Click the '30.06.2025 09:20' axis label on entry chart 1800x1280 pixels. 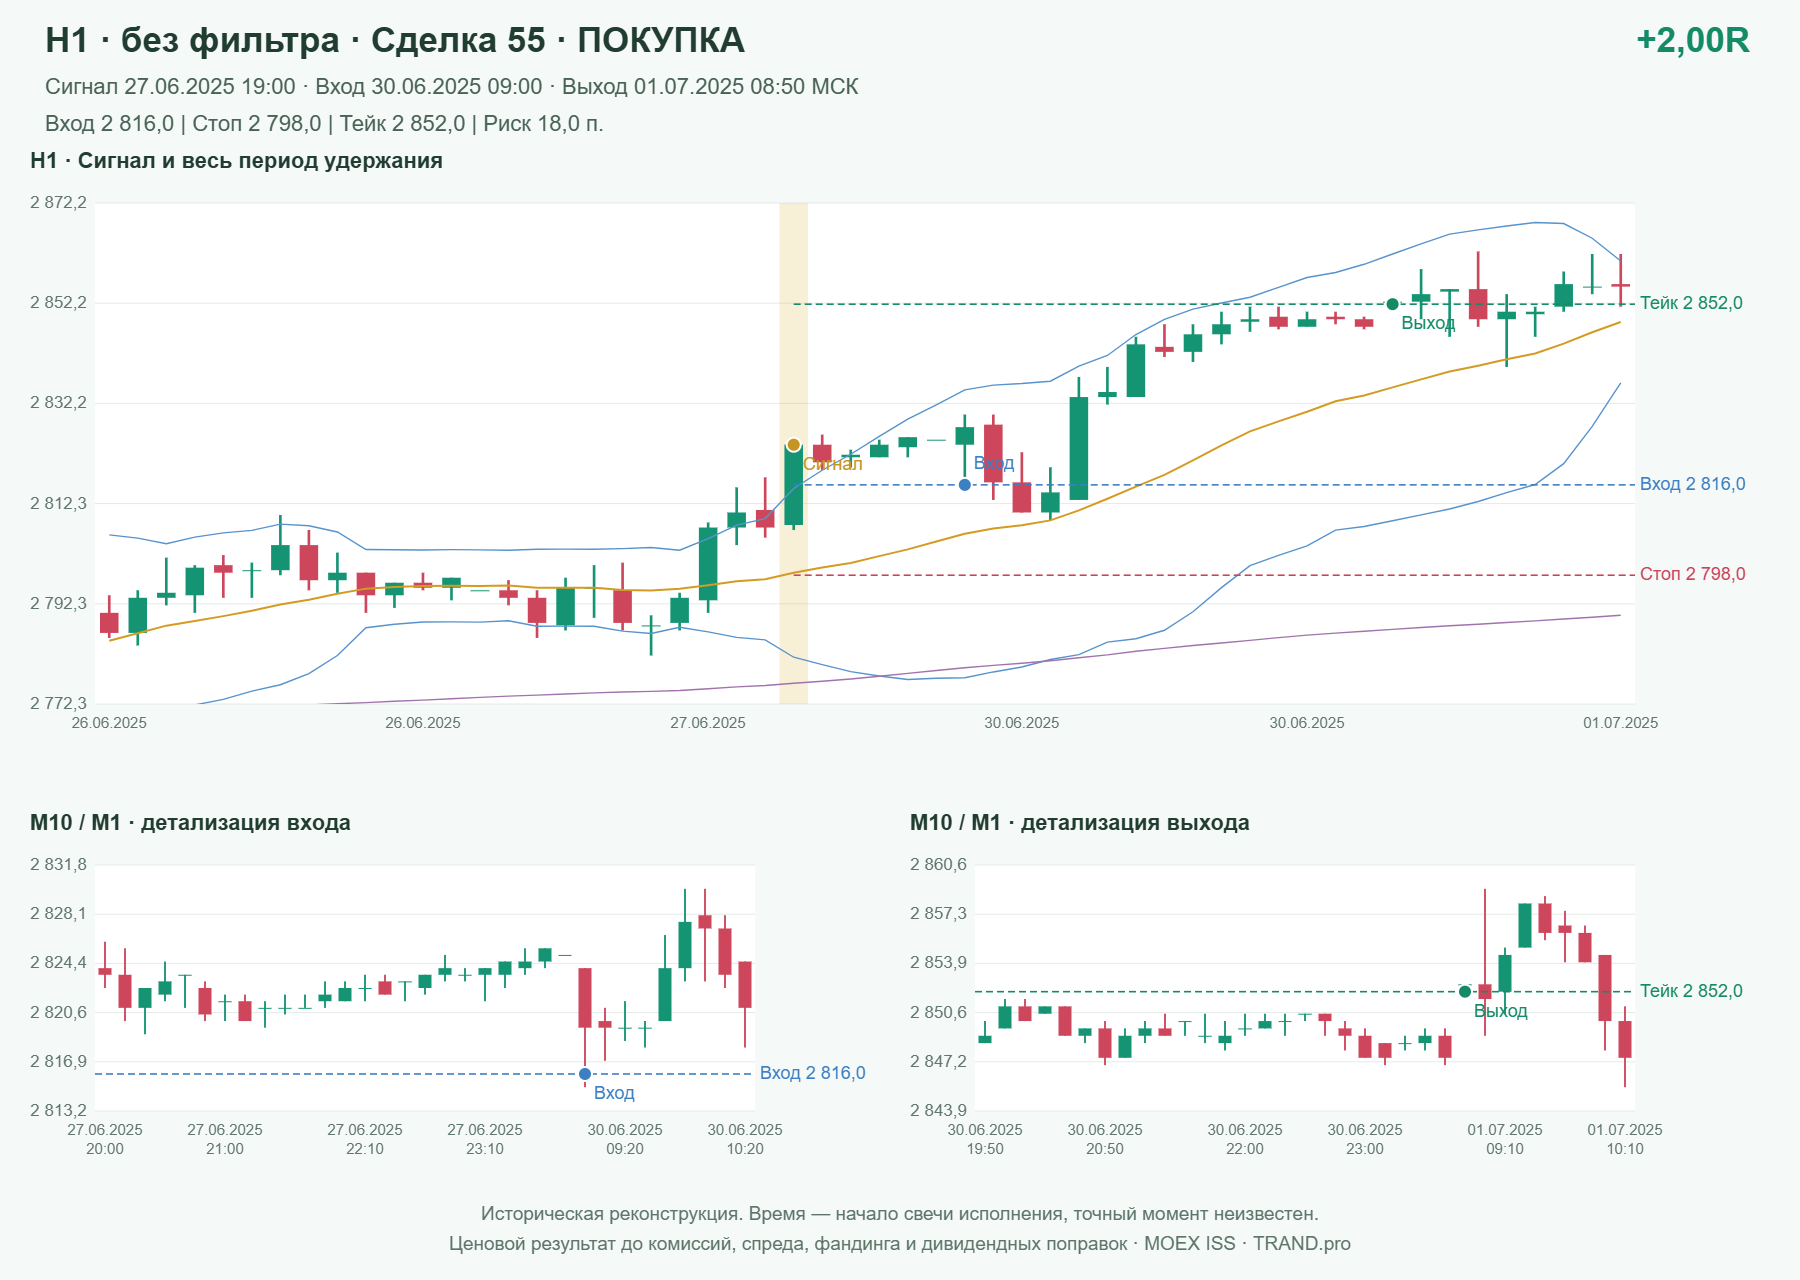pos(625,1139)
